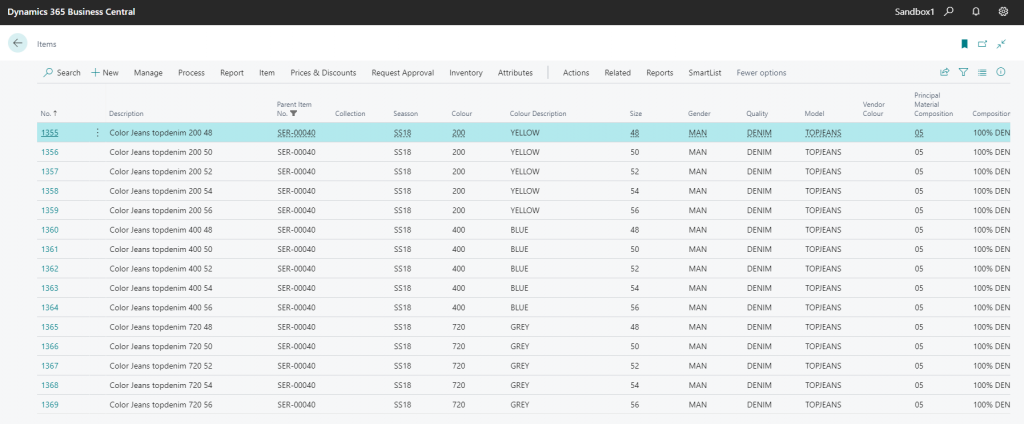
Task: Click the collapse page arrows icon
Action: [1001, 44]
